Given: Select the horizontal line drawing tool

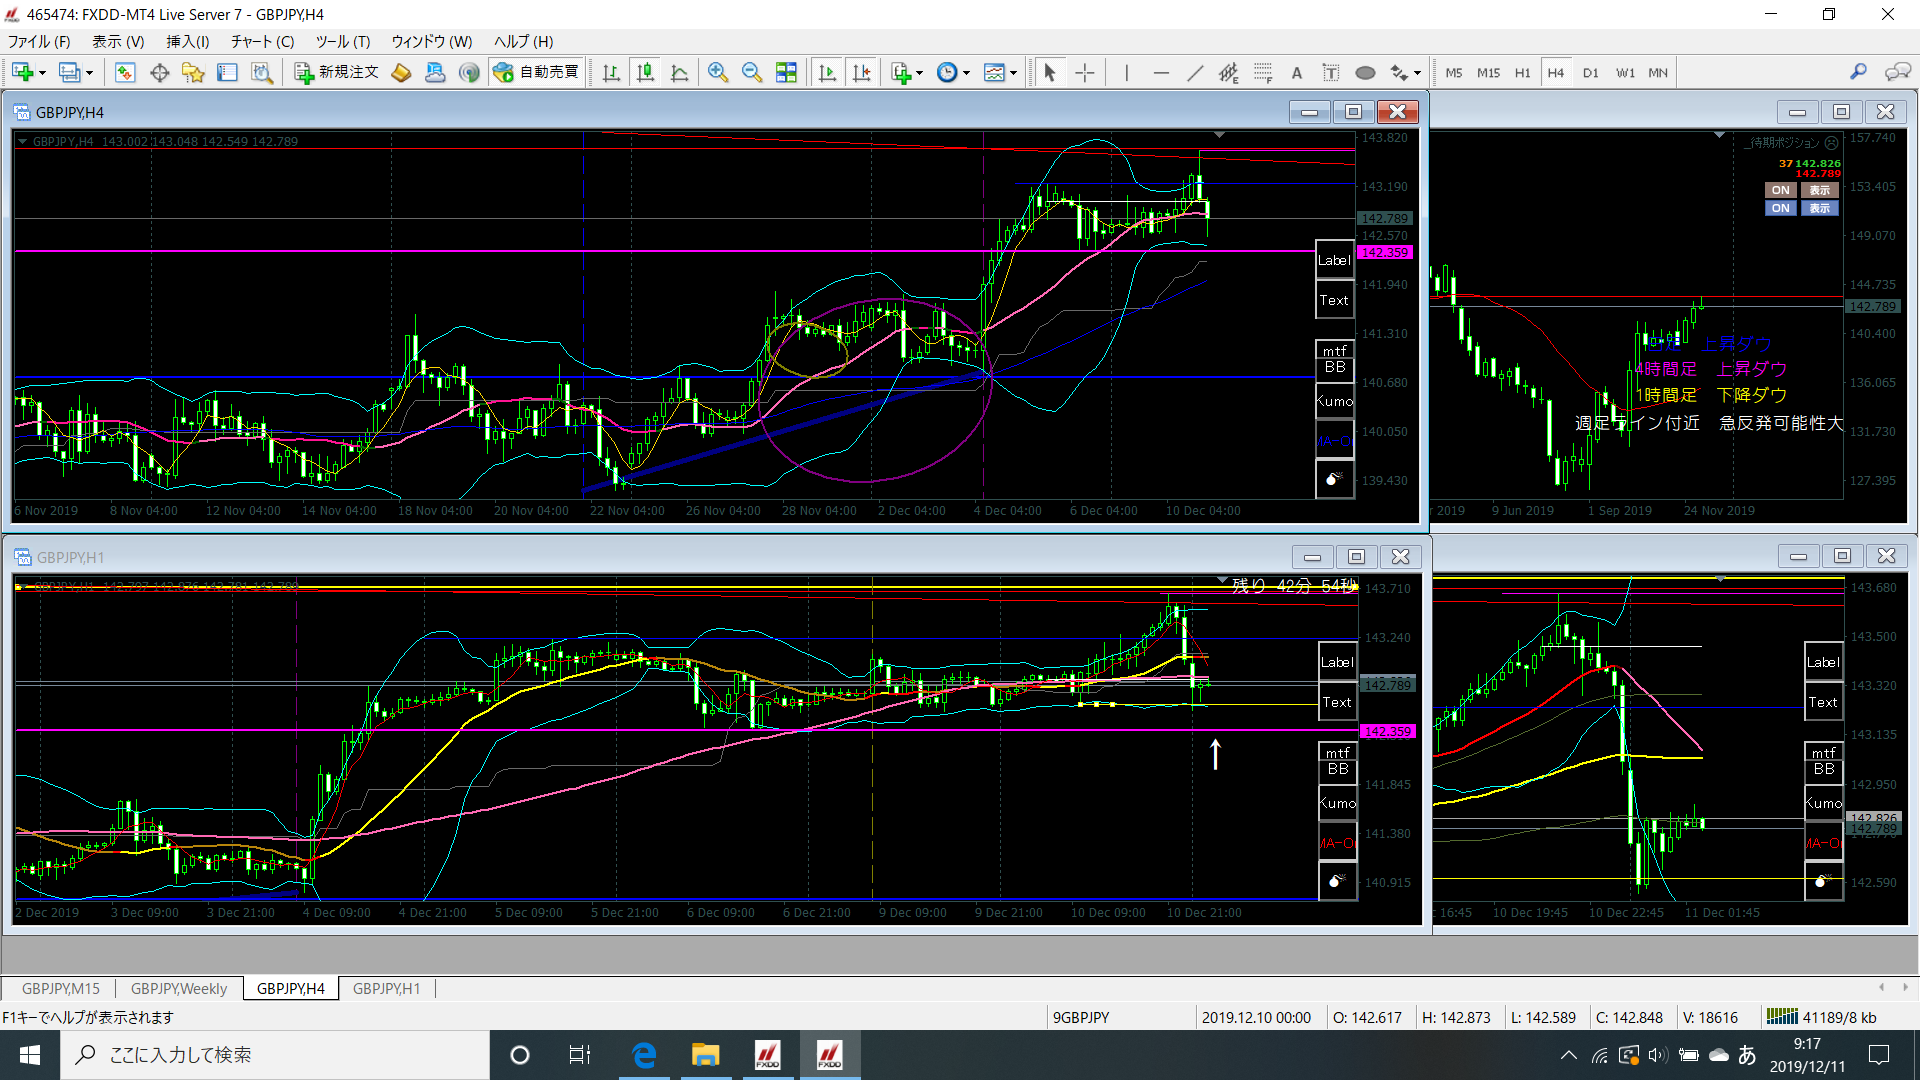Looking at the screenshot, I should coord(1161,72).
